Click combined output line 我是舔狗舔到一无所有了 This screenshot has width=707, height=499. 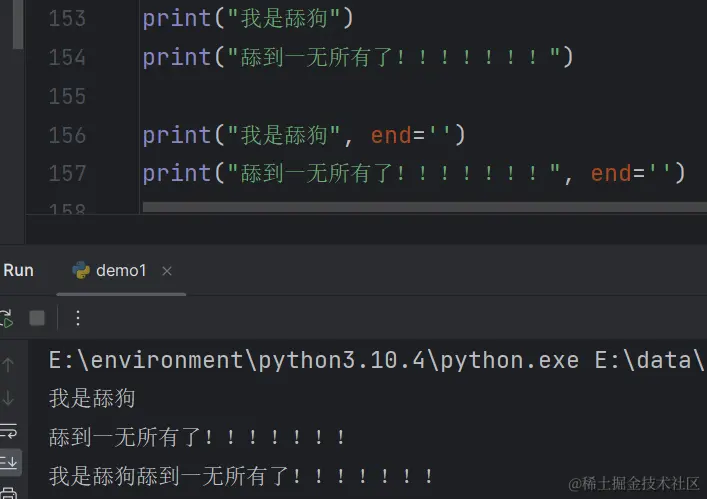pos(242,476)
